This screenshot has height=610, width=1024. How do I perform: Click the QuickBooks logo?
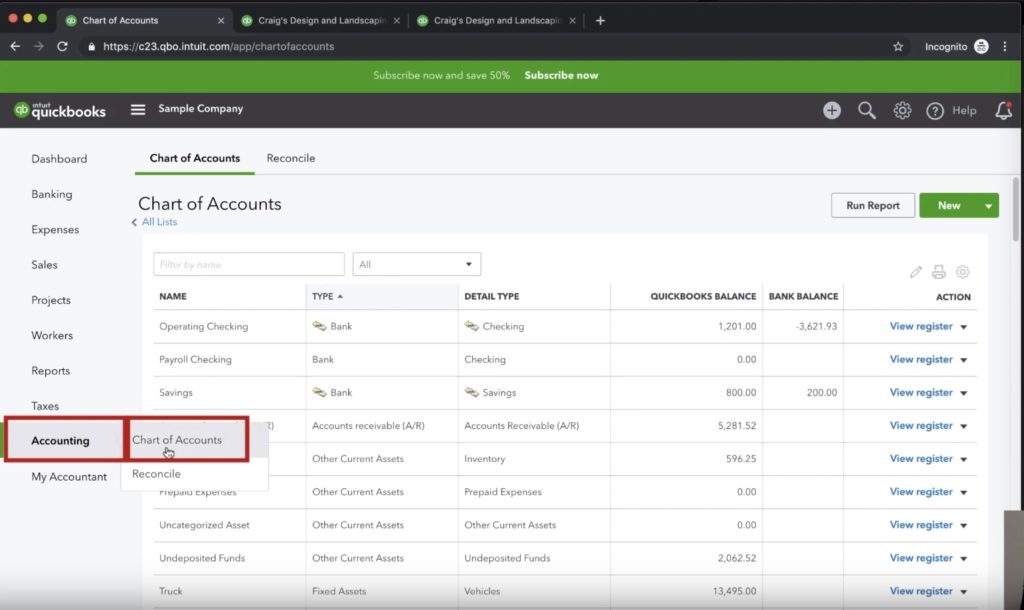60,110
